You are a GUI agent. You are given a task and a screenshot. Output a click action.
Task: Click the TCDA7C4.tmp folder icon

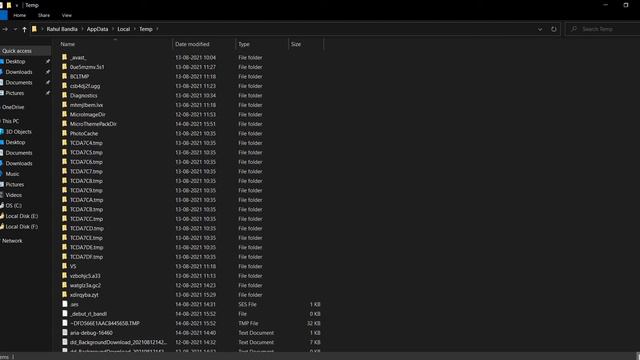coord(64,142)
